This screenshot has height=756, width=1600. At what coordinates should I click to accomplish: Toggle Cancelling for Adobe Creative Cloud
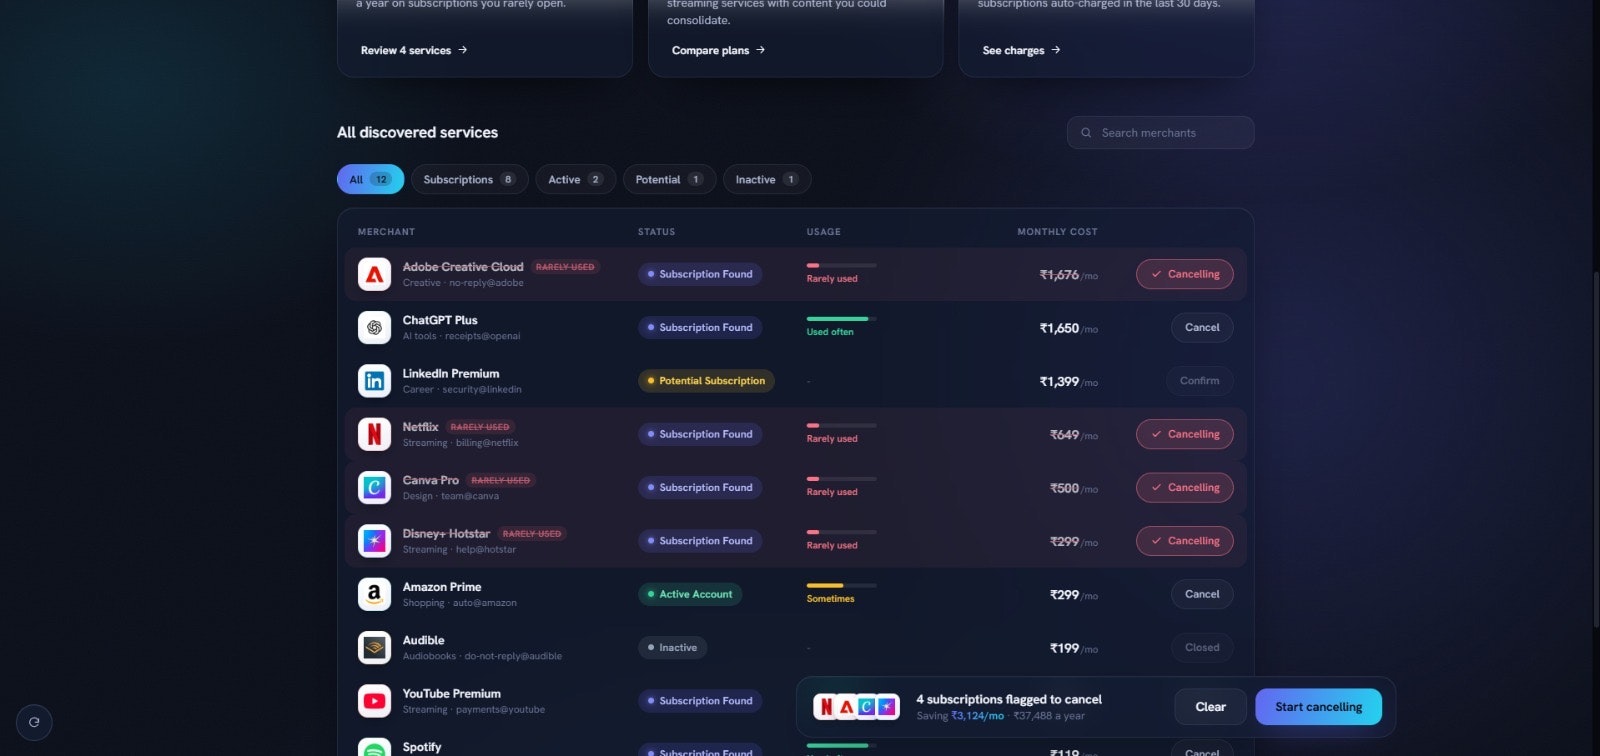click(x=1184, y=274)
